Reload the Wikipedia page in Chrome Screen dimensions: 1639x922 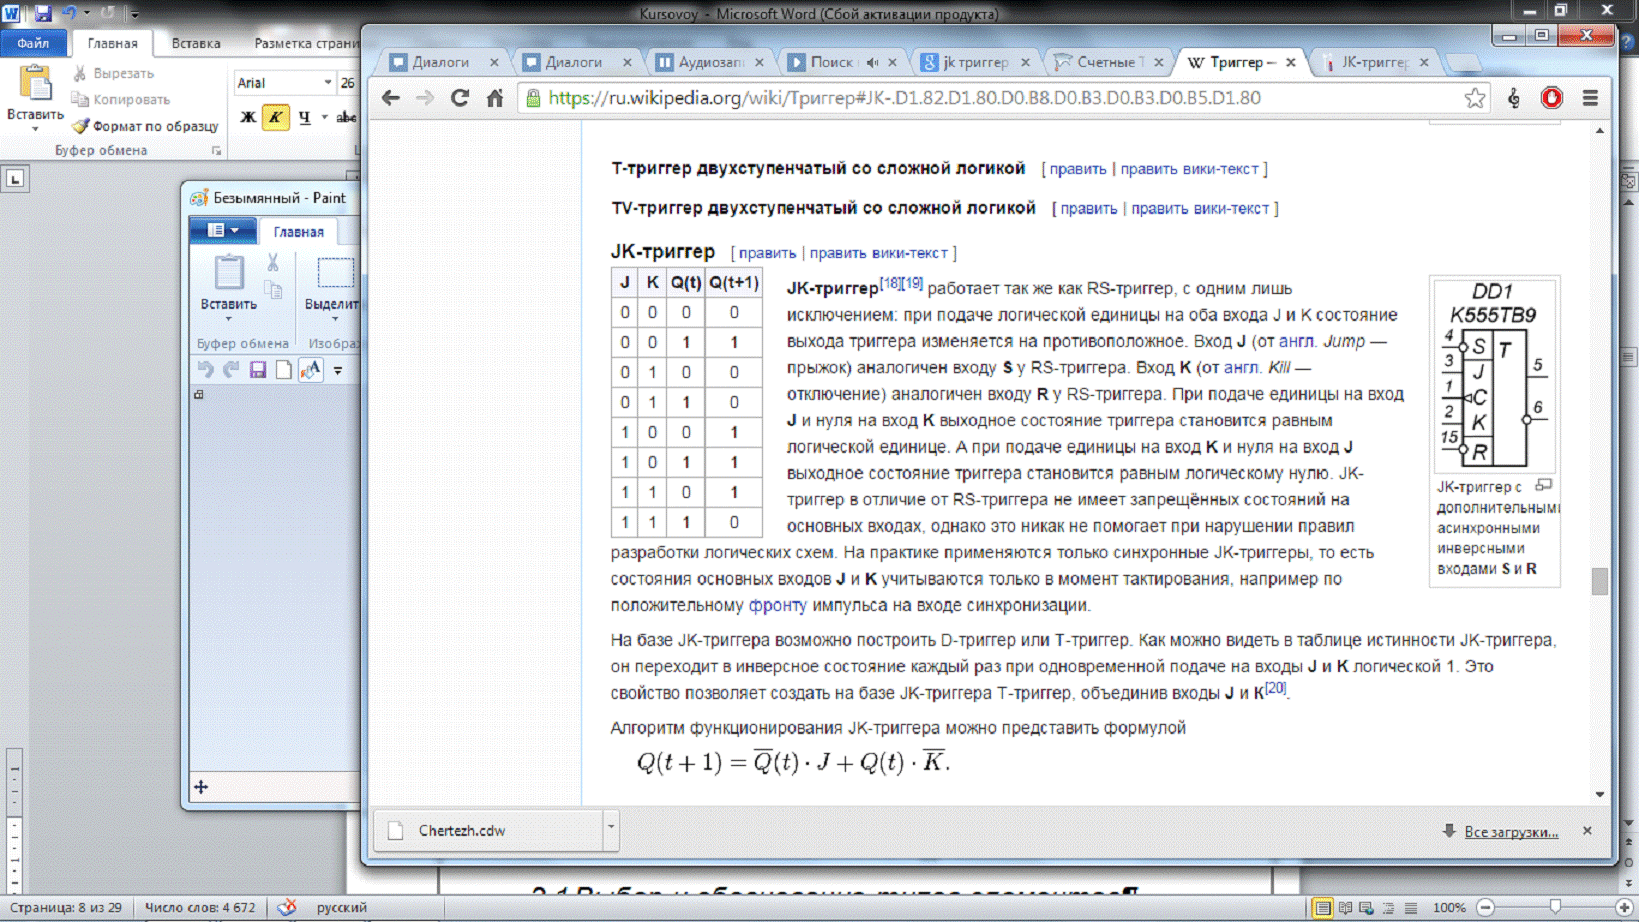tap(459, 98)
